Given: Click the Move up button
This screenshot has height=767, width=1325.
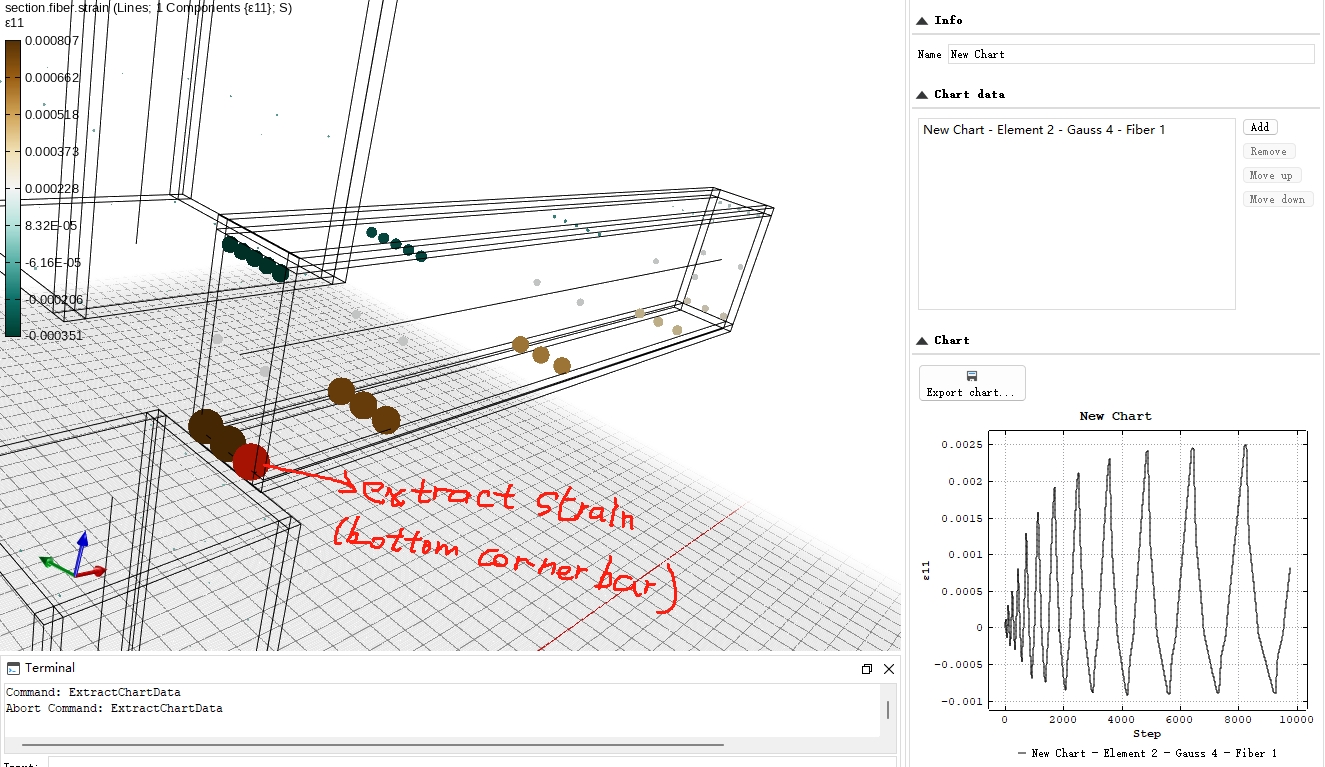Looking at the screenshot, I should tap(1272, 175).
